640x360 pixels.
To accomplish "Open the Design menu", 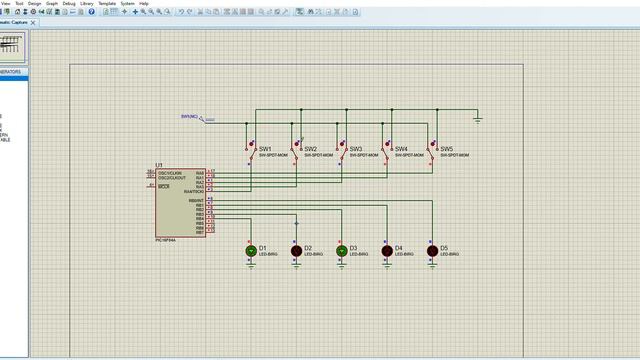I will [34, 3].
